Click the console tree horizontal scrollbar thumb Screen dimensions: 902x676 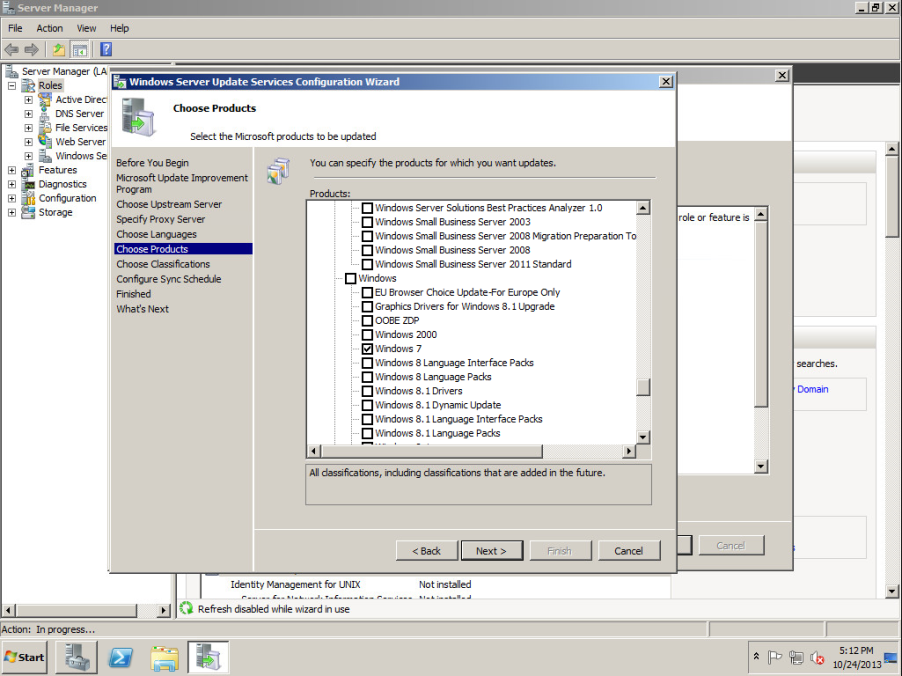click(x=75, y=610)
